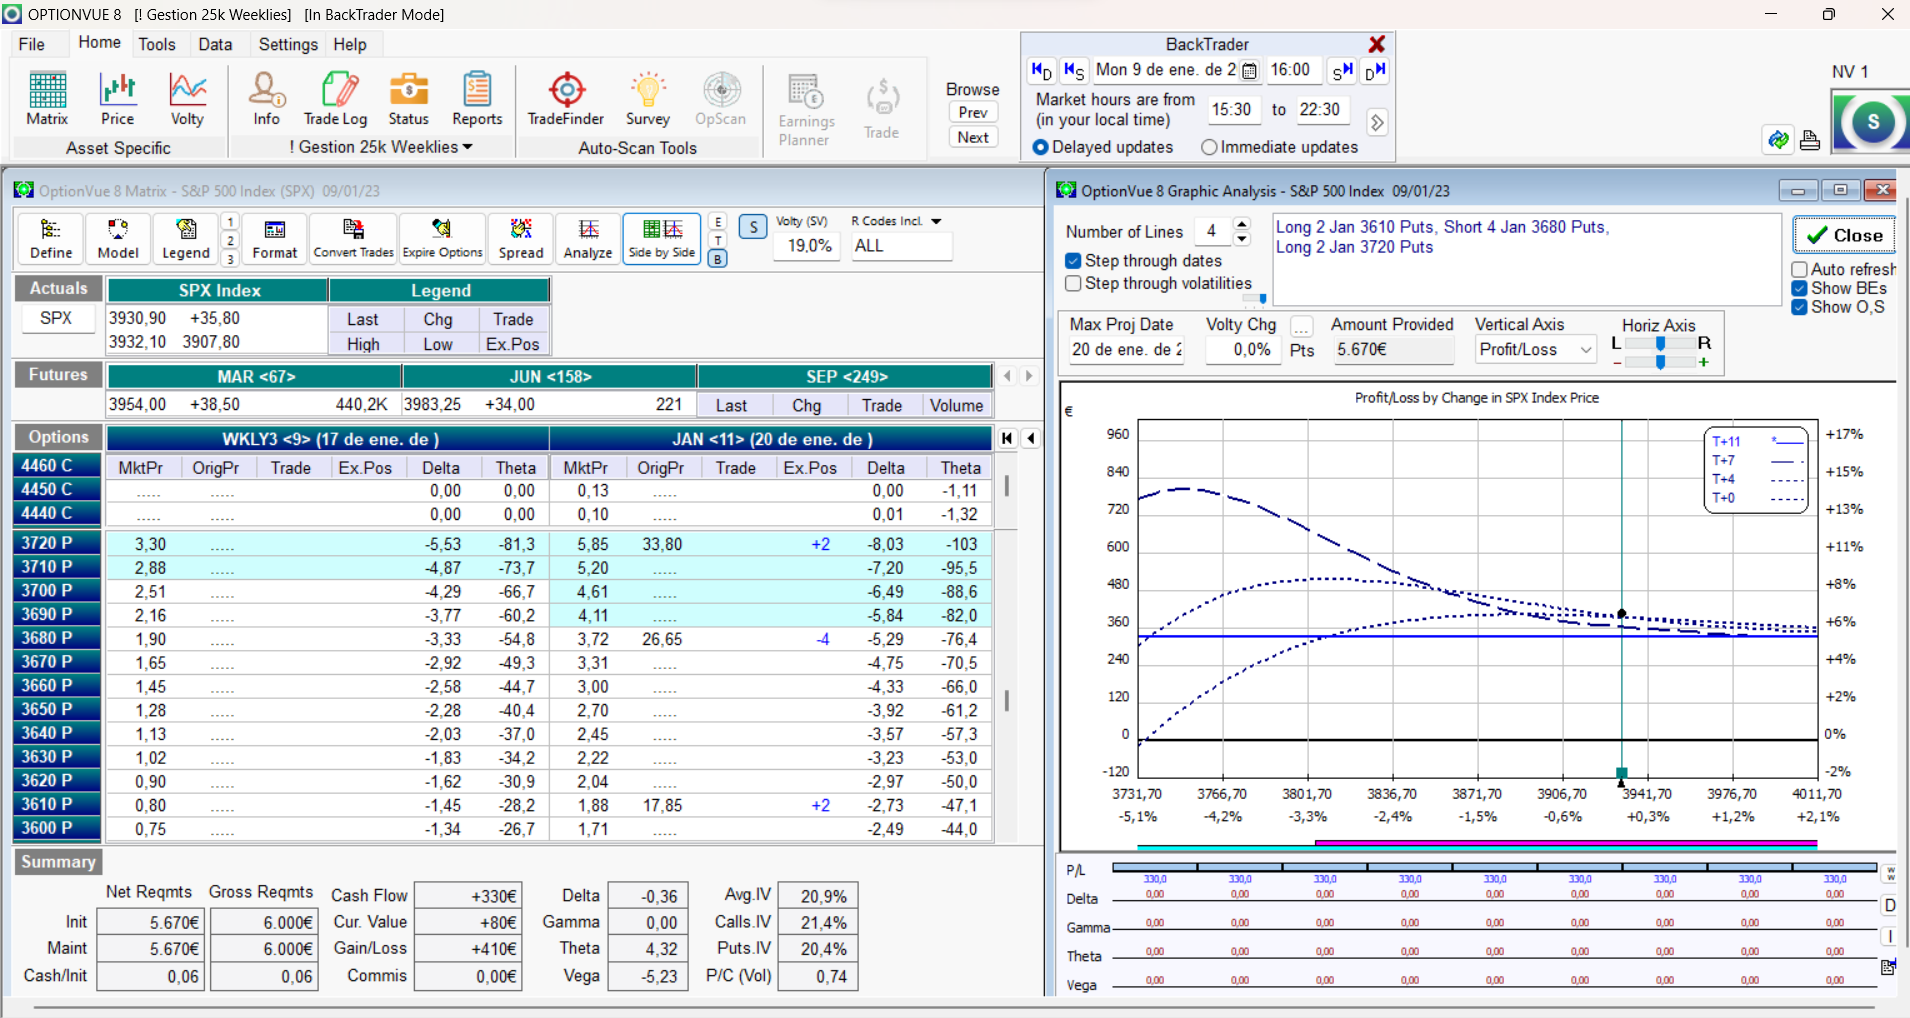Screen dimensions: 1910x1018
Task: Click the Browse Next button
Action: (973, 138)
